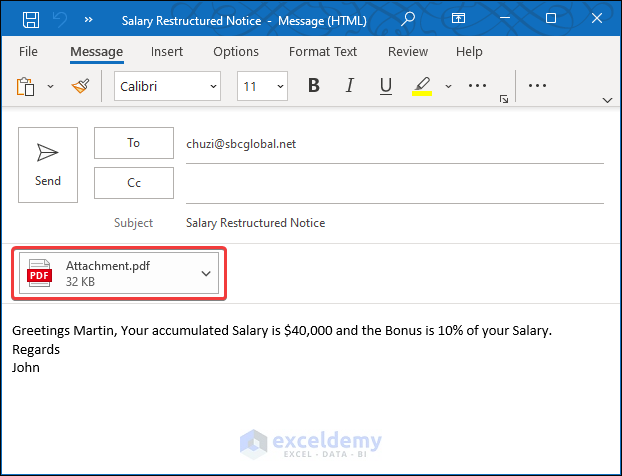Open the Paste options dropdown arrow
Viewport: 622px width, 476px height.
click(50, 86)
